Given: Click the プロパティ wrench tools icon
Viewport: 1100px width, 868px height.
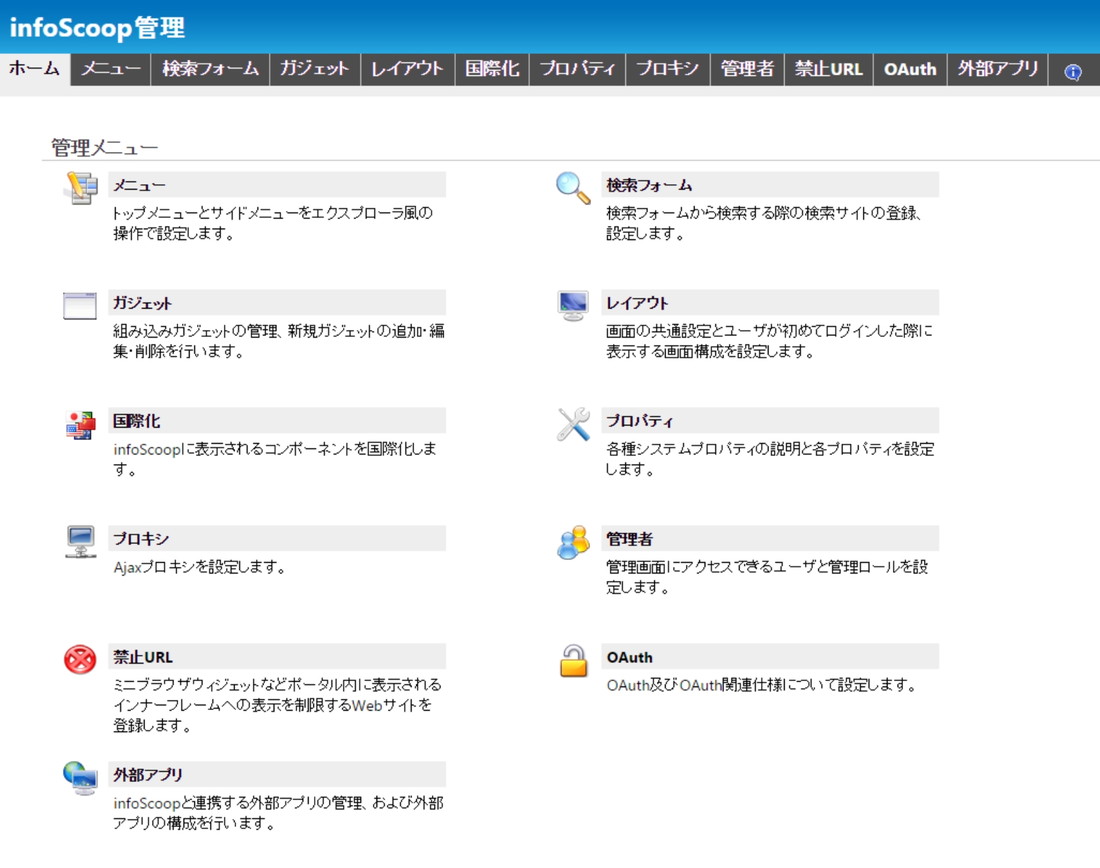Looking at the screenshot, I should (x=573, y=425).
